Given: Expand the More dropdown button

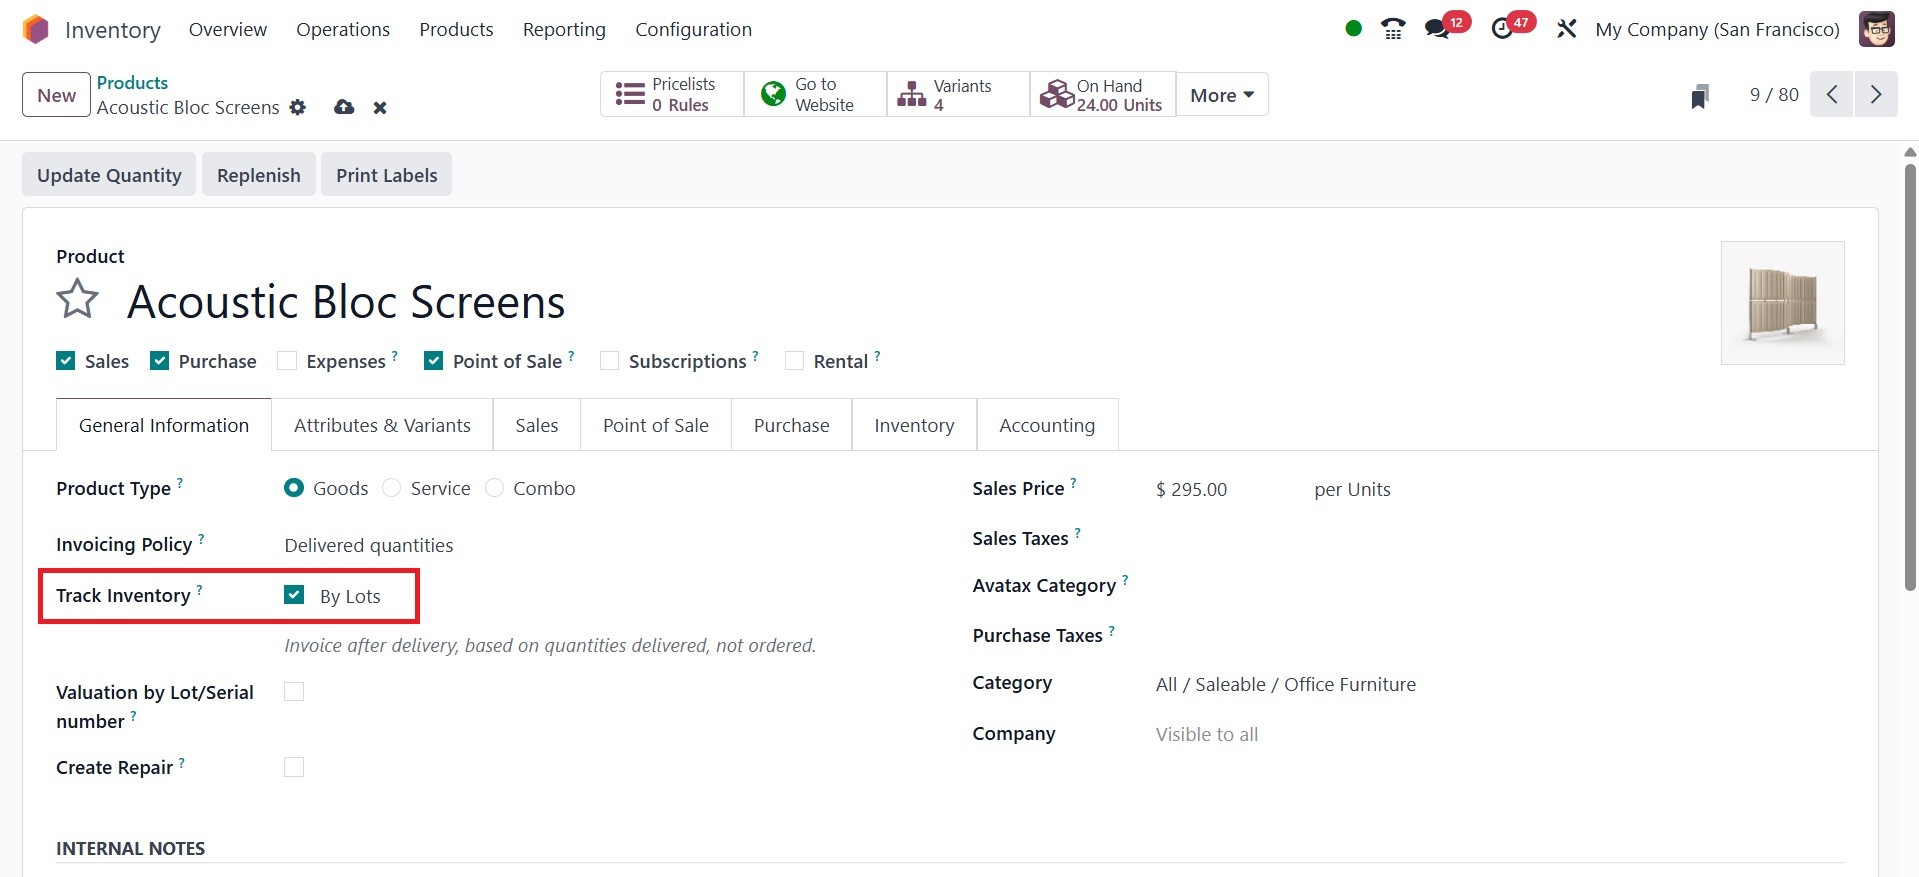Looking at the screenshot, I should coord(1221,95).
